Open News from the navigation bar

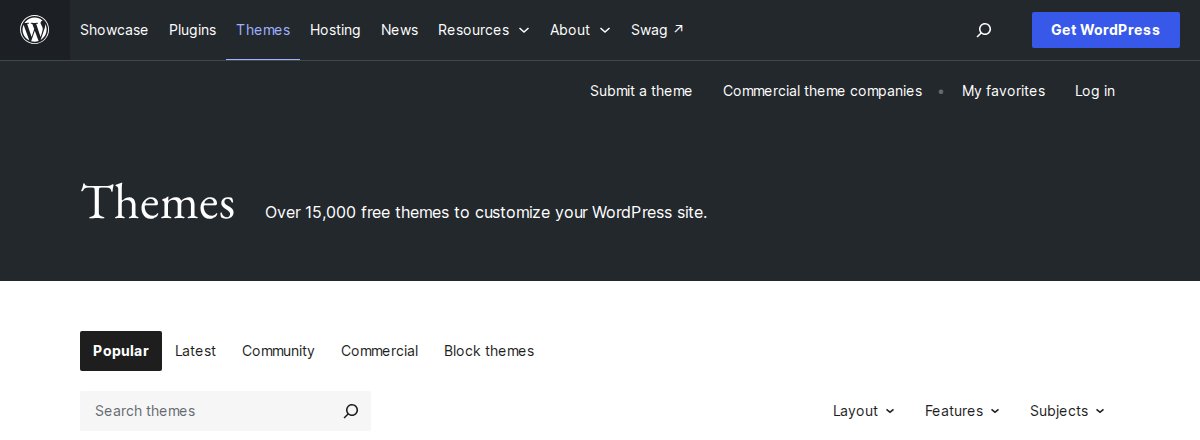pyautogui.click(x=399, y=30)
